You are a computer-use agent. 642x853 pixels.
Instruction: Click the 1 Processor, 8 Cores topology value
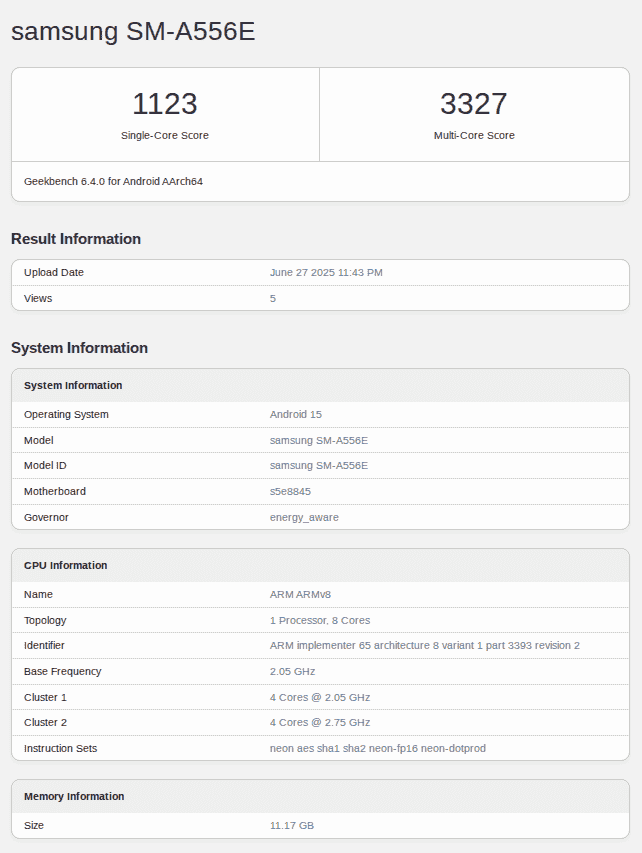coord(320,620)
